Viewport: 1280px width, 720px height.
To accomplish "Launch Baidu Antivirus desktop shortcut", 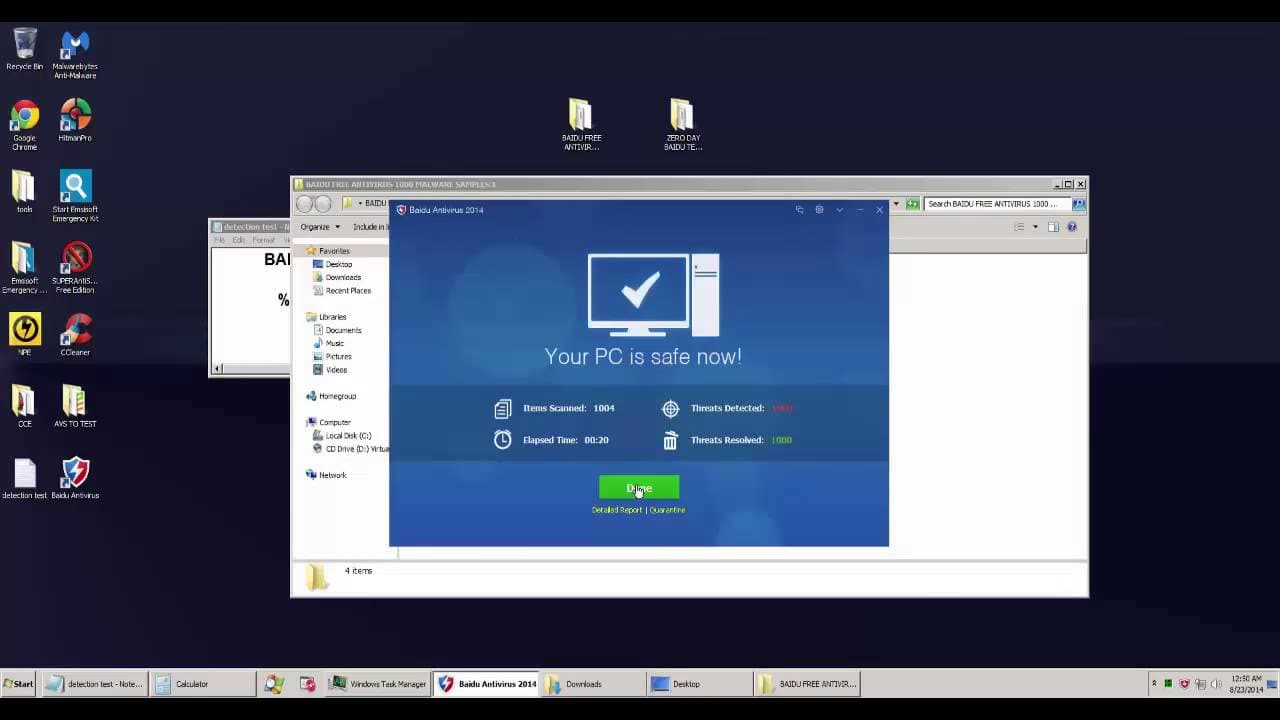I will [75, 478].
